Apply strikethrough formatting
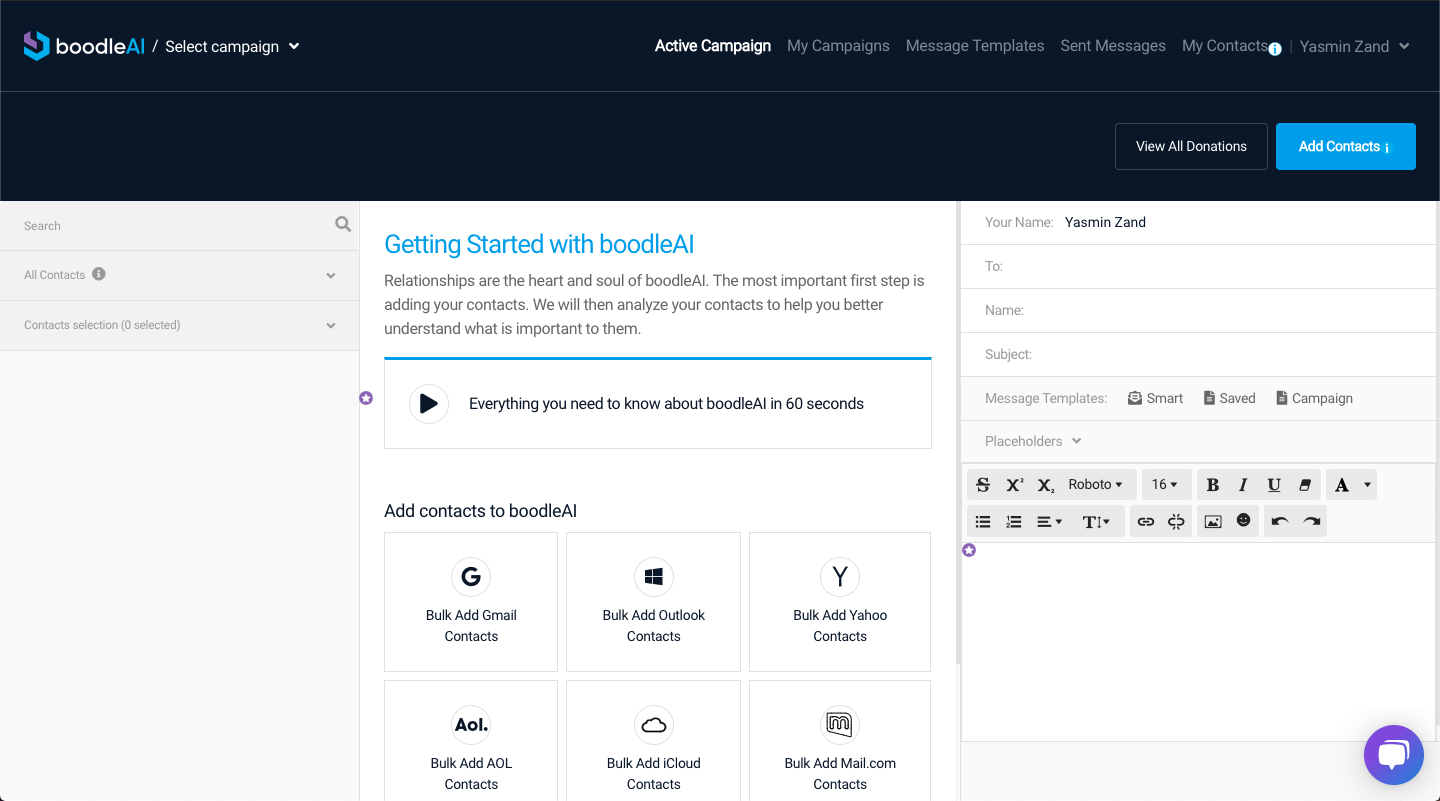Viewport: 1440px width, 801px height. 983,485
